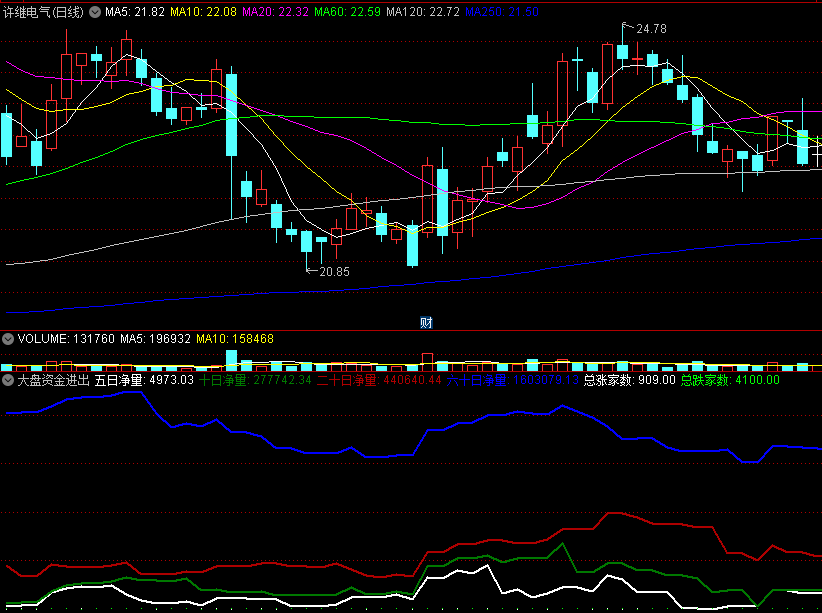Click the 20.85 low price marker

(334, 272)
